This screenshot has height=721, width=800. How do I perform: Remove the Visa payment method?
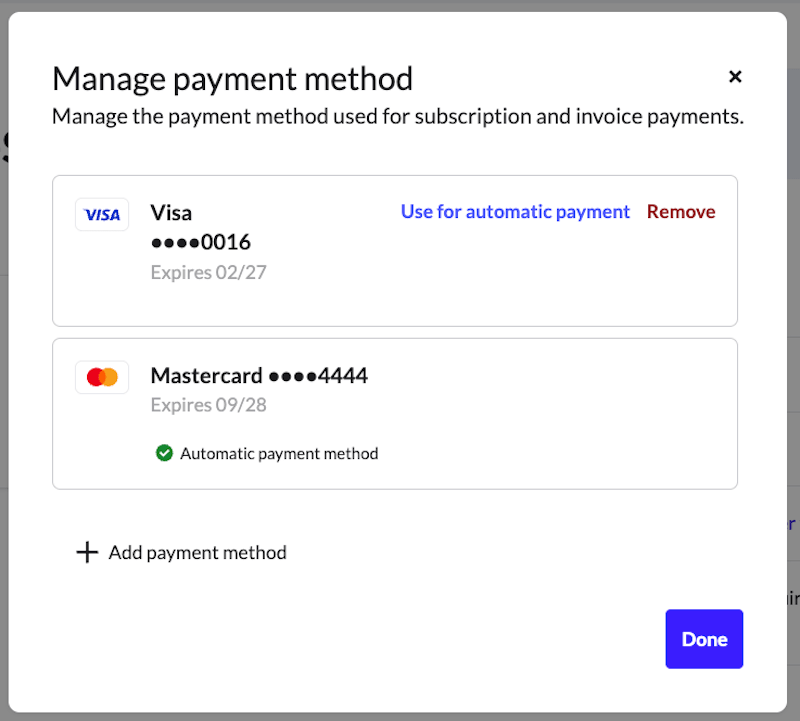(681, 211)
